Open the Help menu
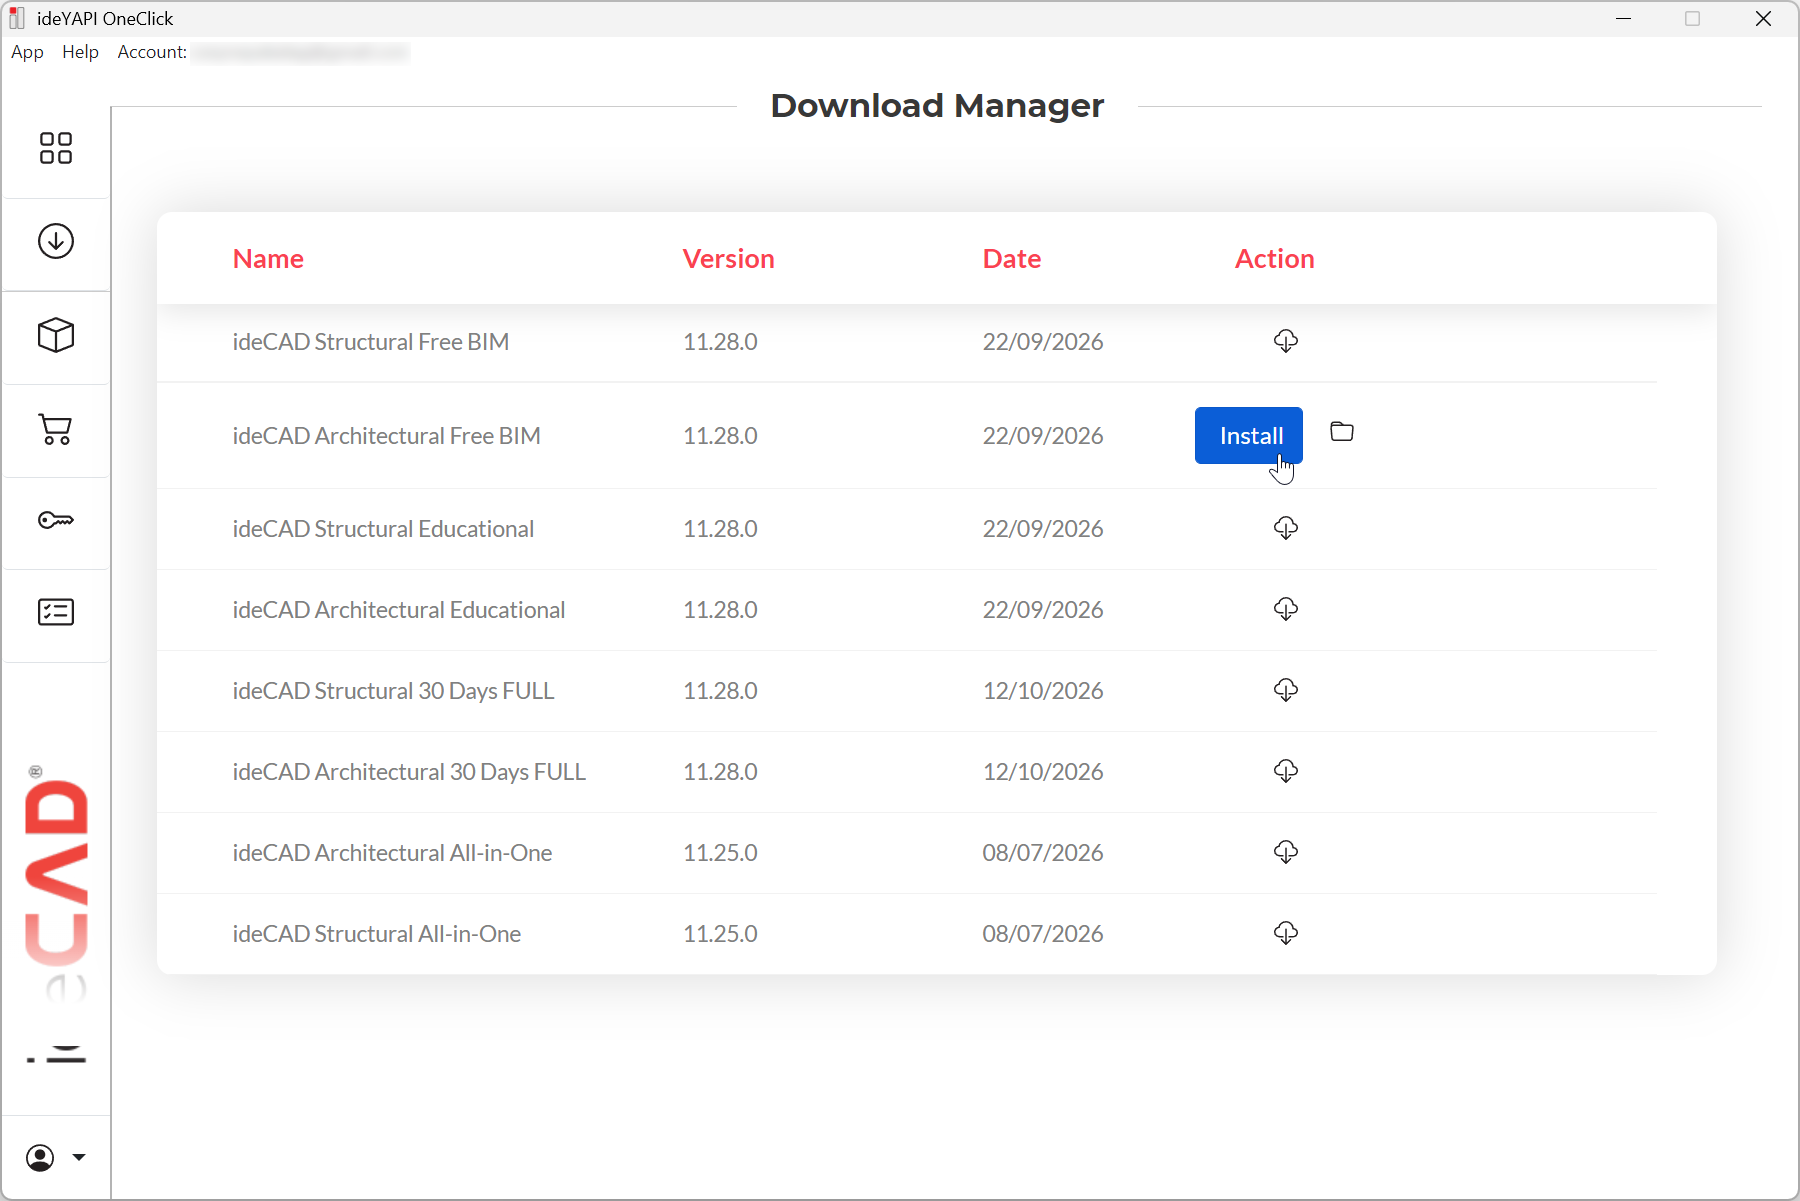Screen dimensions: 1800x1201 coord(80,52)
